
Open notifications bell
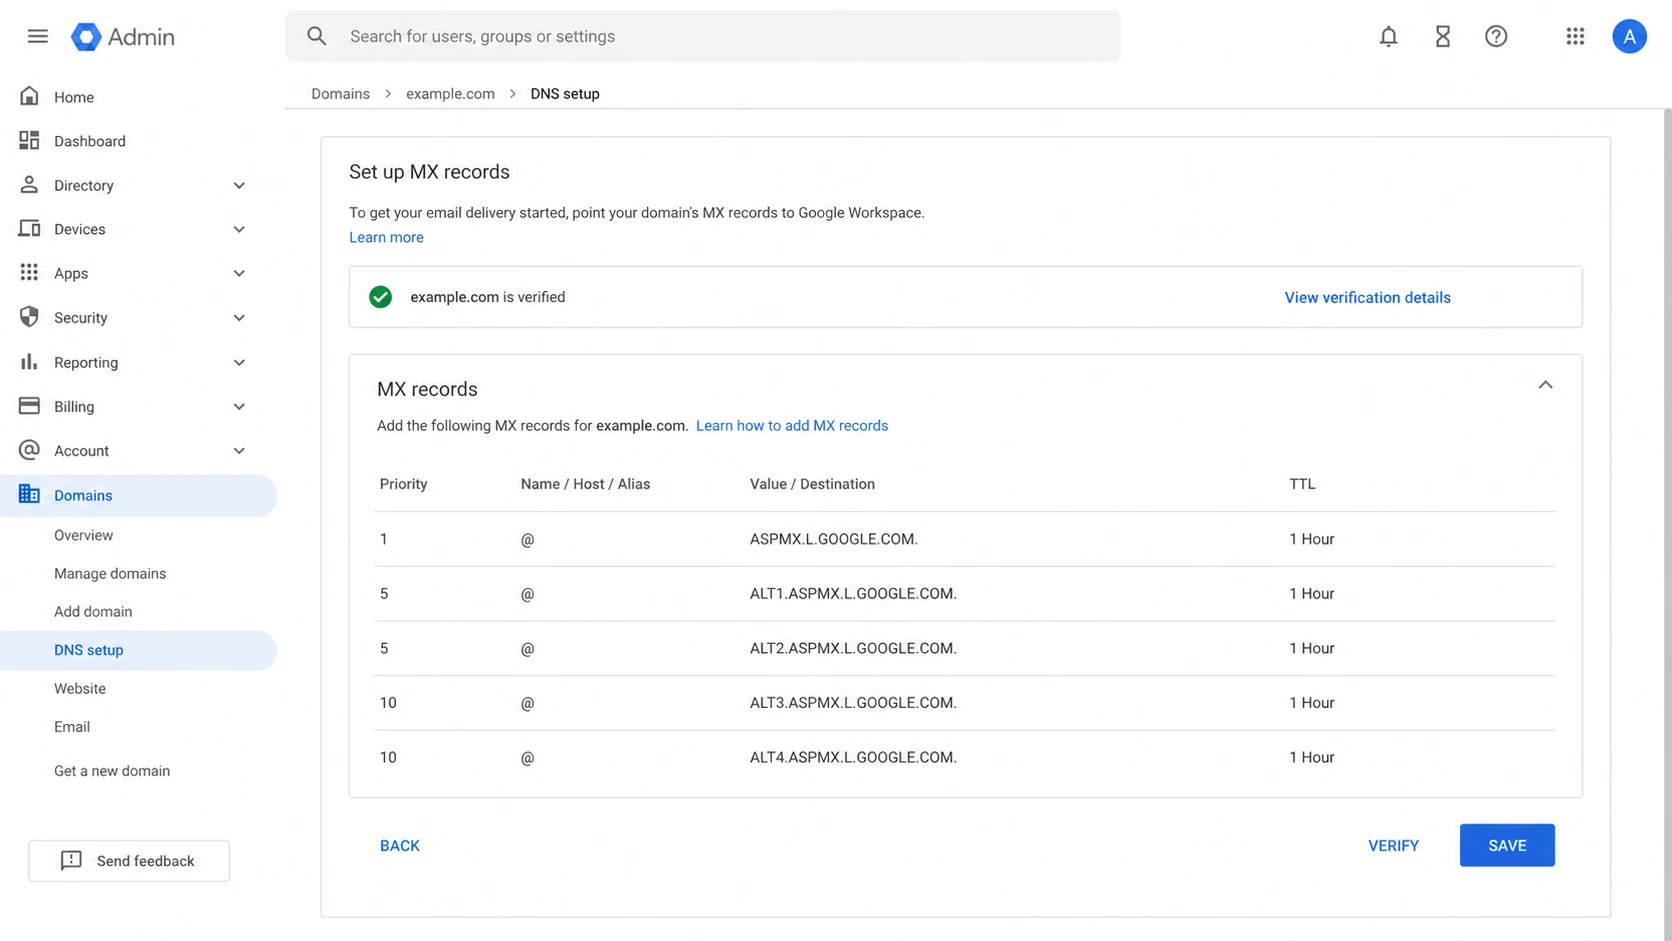(1388, 36)
